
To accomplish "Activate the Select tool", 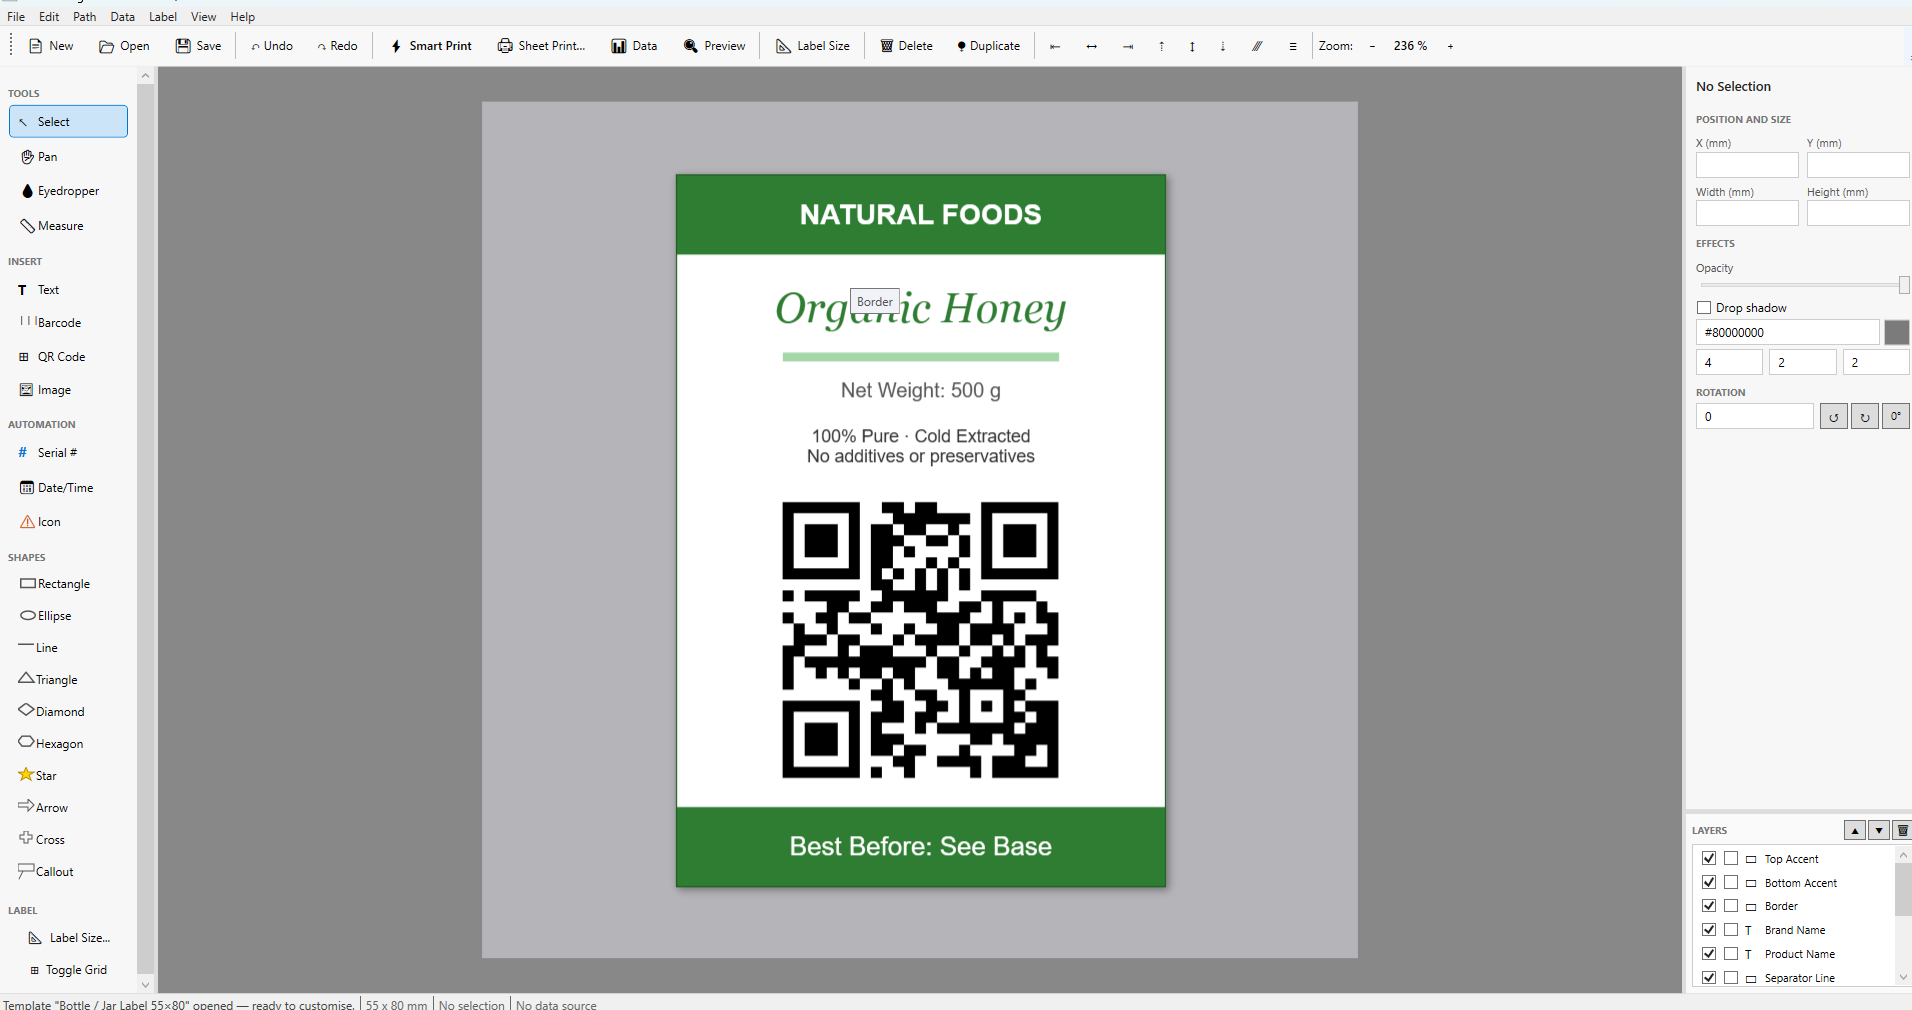I will tap(68, 121).
